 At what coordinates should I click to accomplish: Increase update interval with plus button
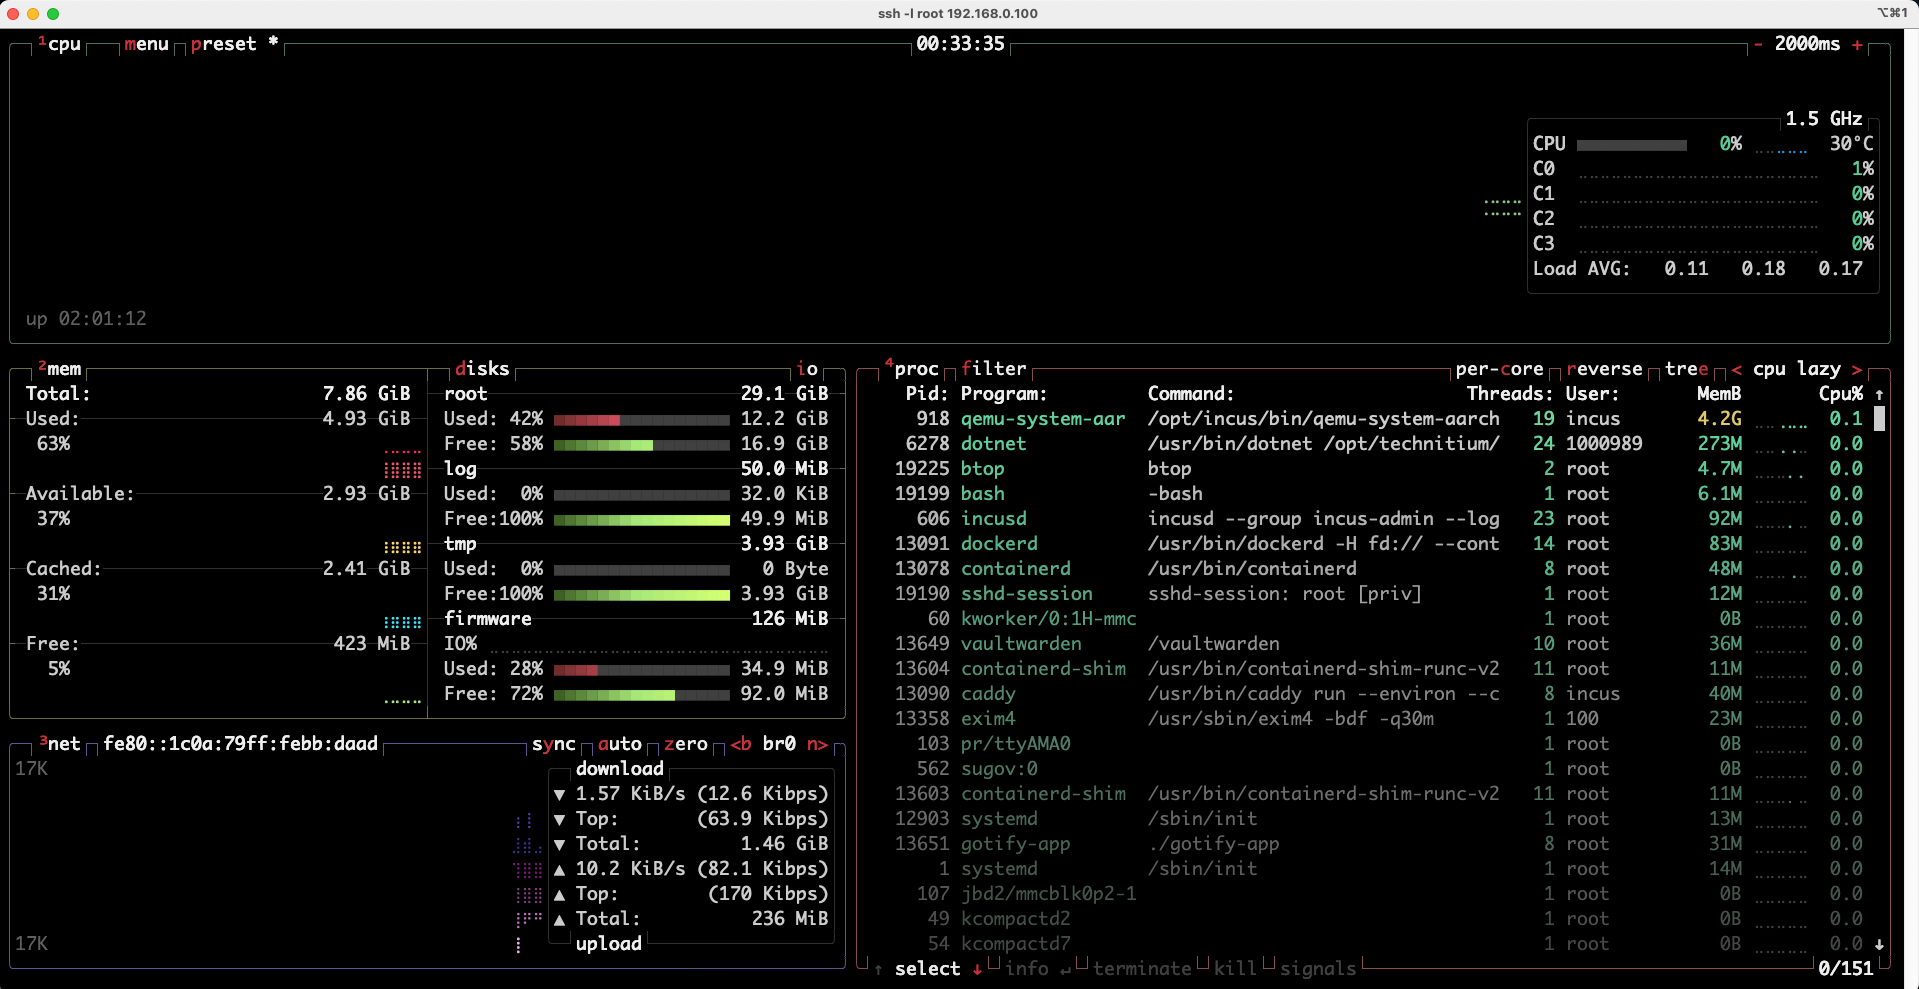coord(1857,44)
